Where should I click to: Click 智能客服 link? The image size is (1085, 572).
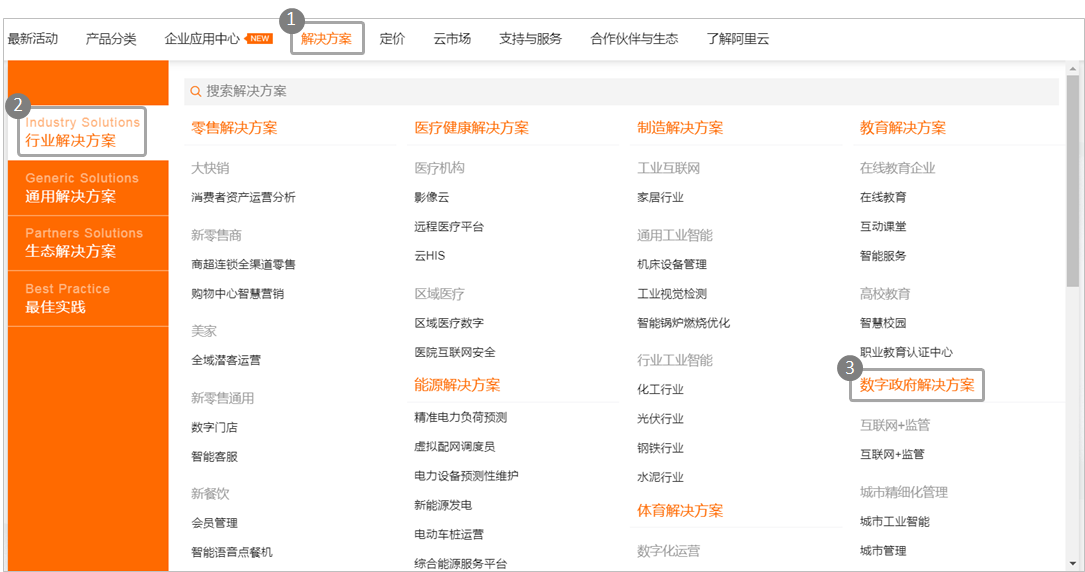click(x=215, y=456)
